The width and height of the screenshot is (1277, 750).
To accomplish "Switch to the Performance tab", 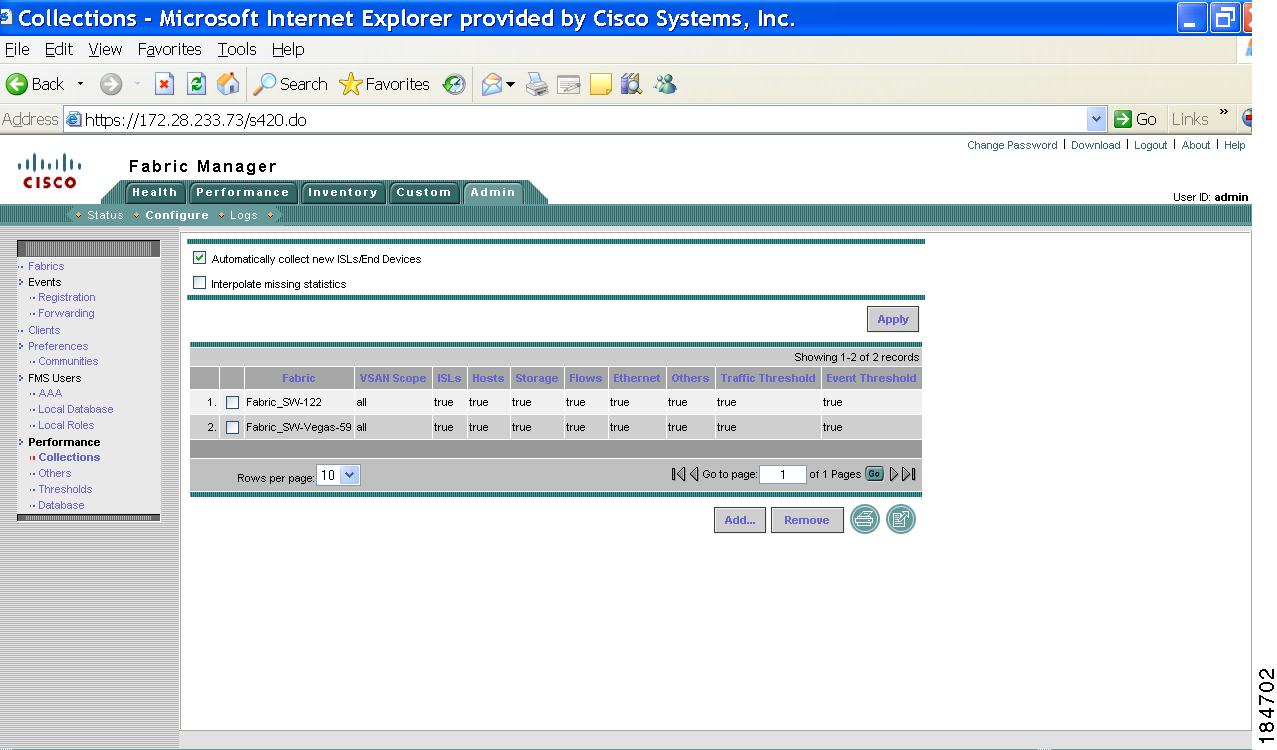I will point(242,193).
